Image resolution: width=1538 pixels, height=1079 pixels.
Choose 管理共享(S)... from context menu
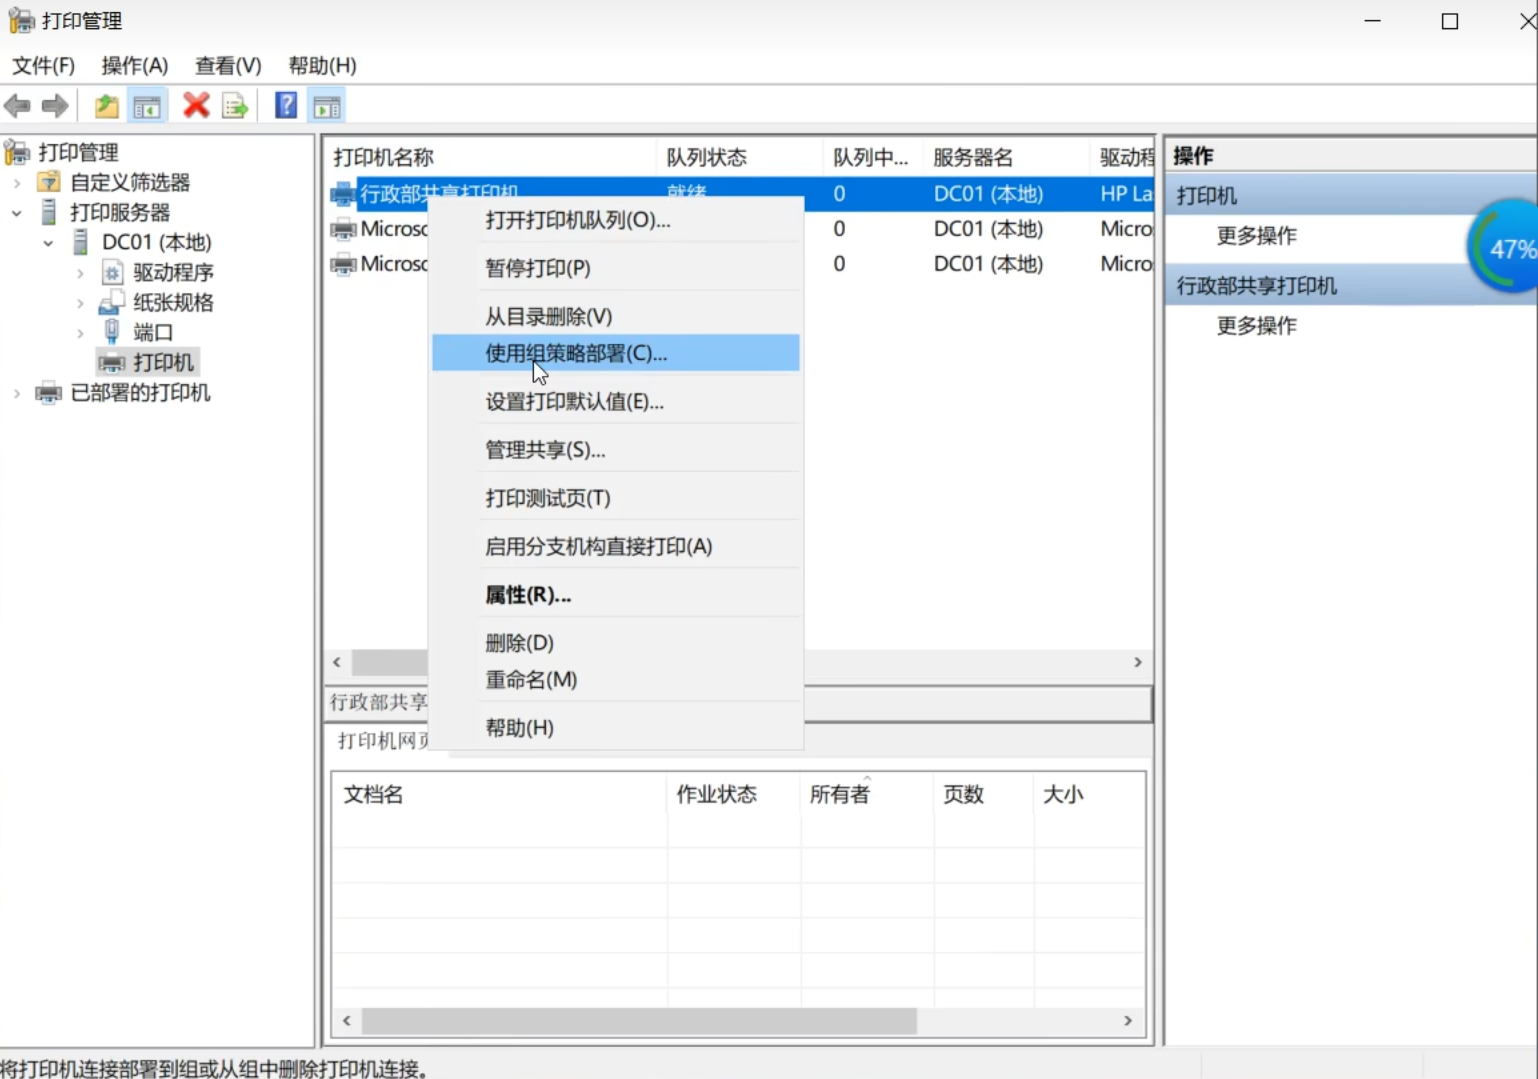[x=616, y=450]
